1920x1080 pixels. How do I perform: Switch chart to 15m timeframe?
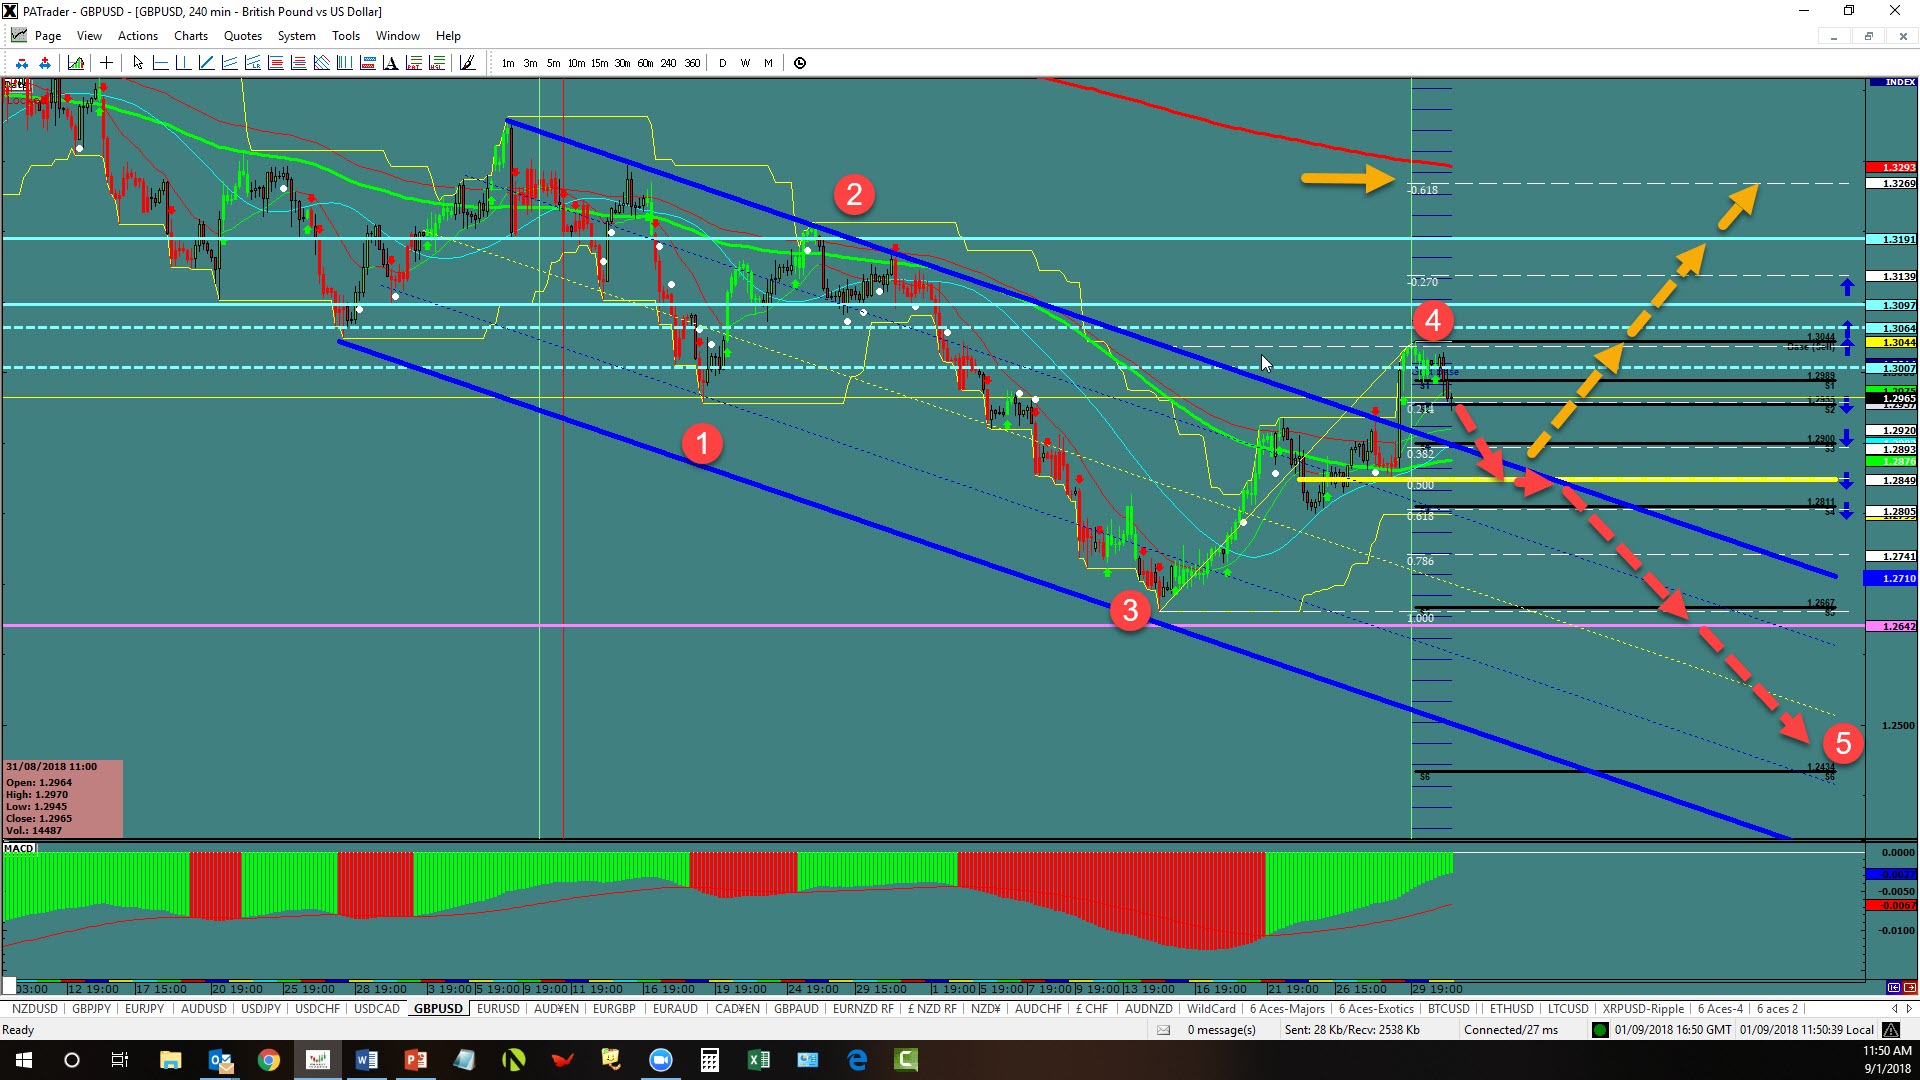(599, 63)
